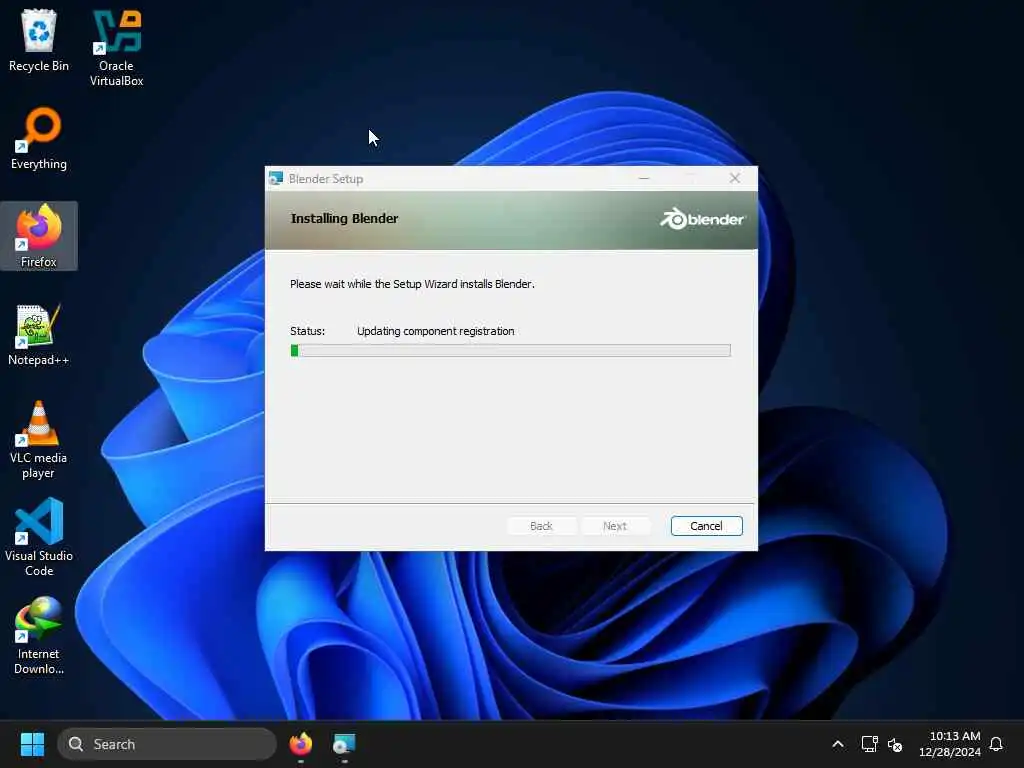1024x768 pixels.
Task: Click the disabled Next button
Action: [615, 526]
